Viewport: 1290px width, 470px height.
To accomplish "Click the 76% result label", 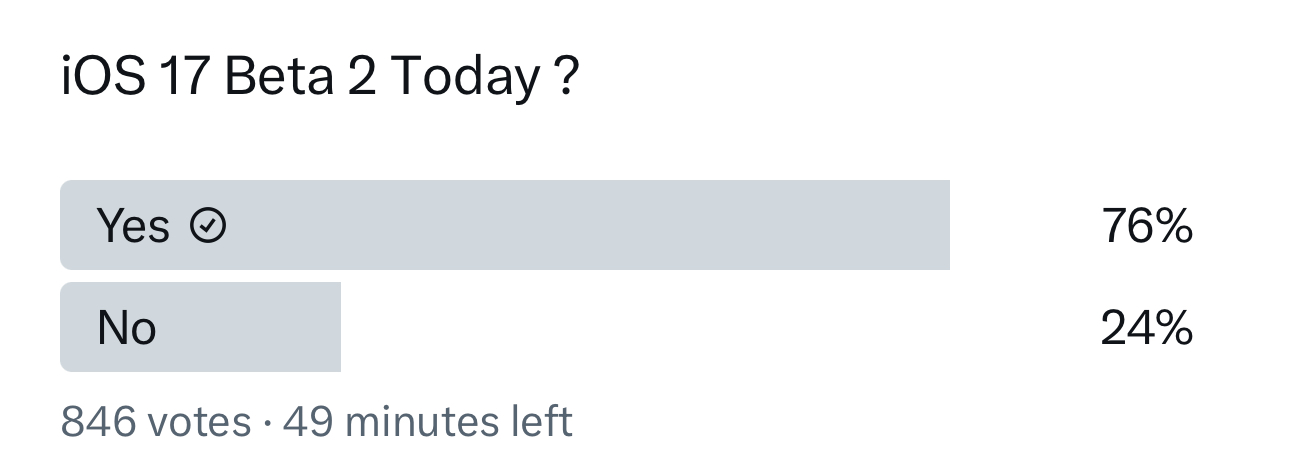I will click(x=1146, y=226).
